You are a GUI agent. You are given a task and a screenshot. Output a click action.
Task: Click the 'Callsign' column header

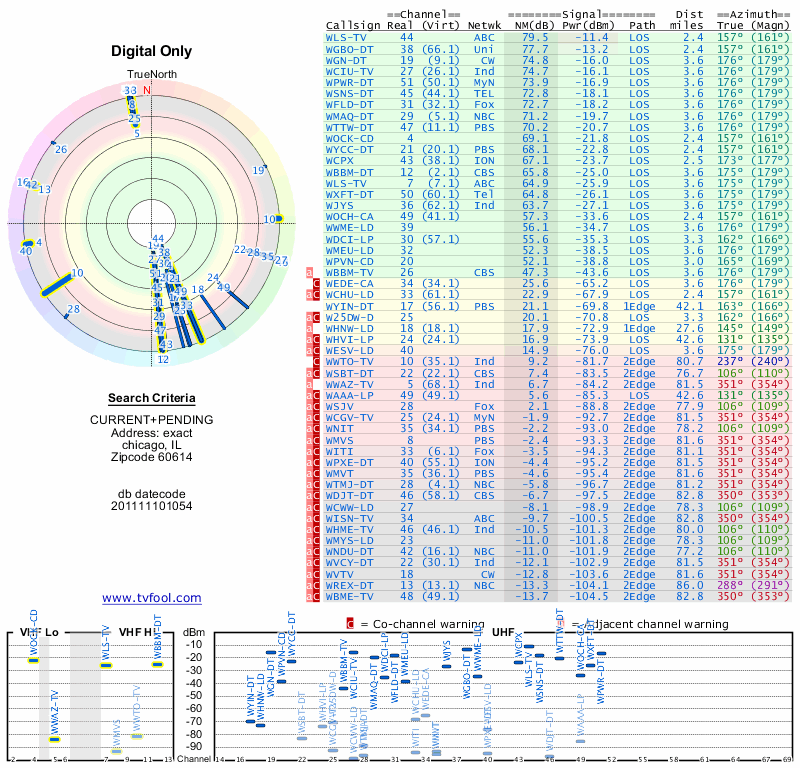pos(353,26)
